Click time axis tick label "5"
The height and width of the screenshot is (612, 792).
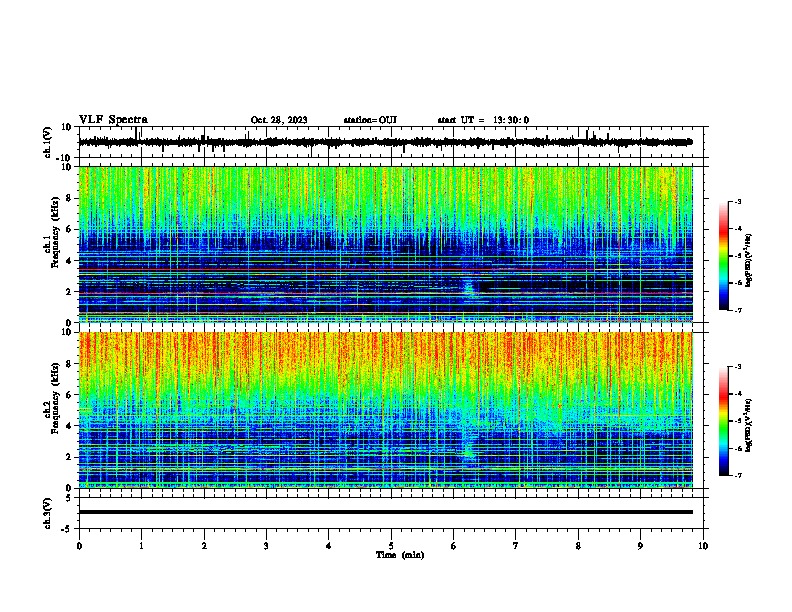391,546
